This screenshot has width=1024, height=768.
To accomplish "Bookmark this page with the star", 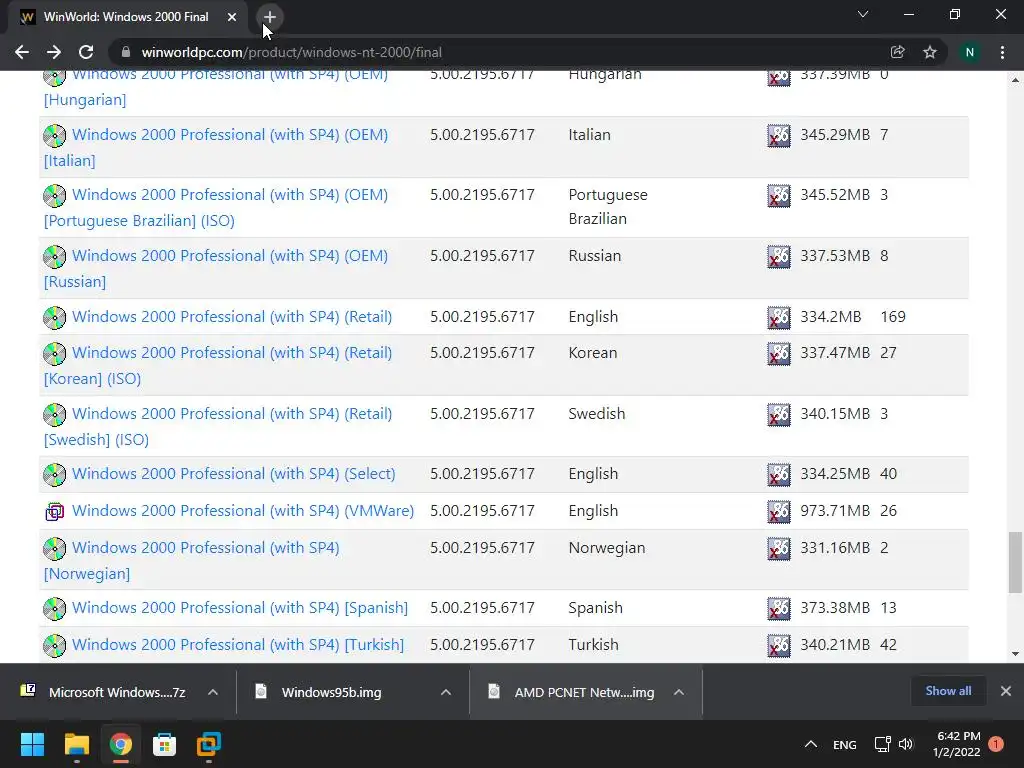I will pyautogui.click(x=930, y=52).
